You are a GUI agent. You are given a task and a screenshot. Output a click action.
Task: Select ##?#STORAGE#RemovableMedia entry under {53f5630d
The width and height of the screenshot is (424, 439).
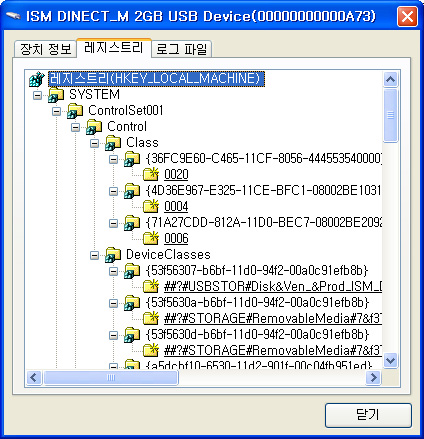[x=273, y=351]
